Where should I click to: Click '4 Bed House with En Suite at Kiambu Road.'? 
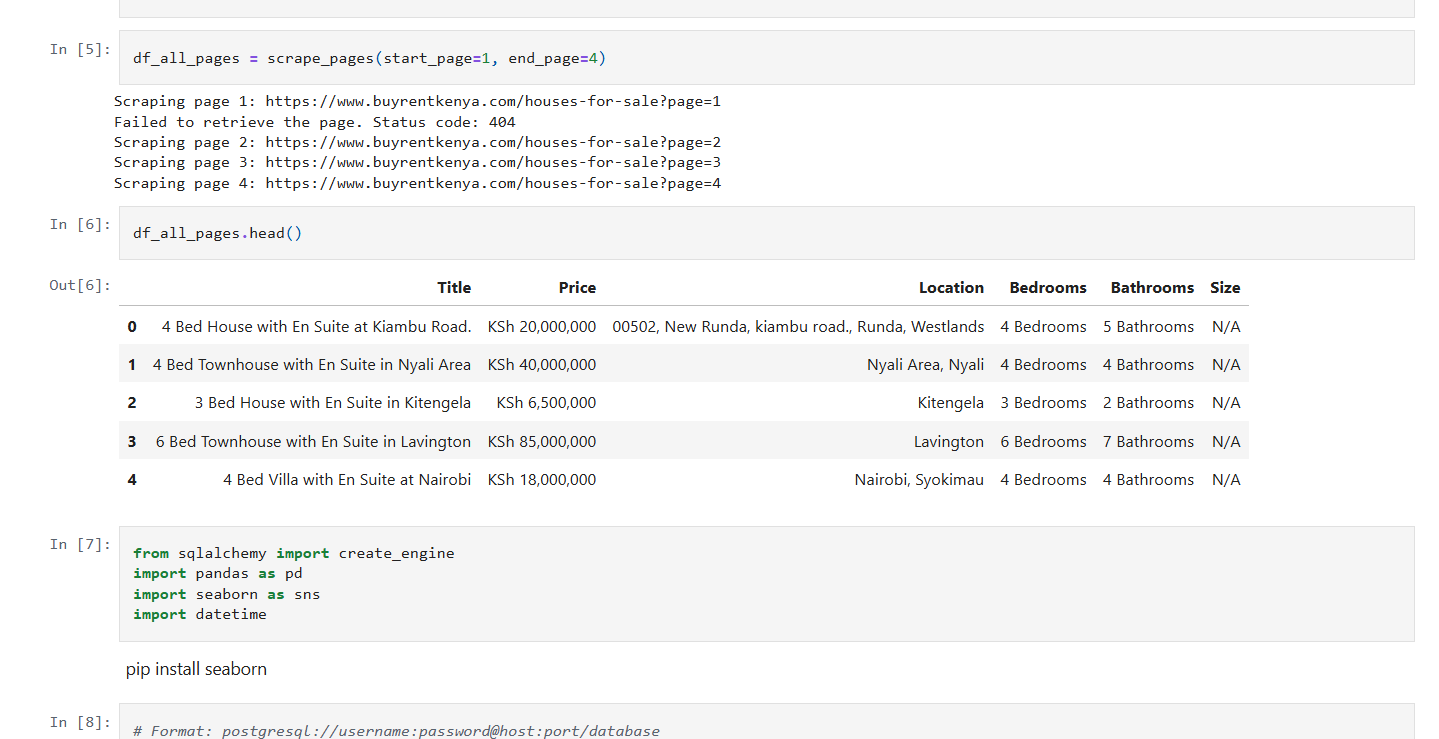point(316,327)
